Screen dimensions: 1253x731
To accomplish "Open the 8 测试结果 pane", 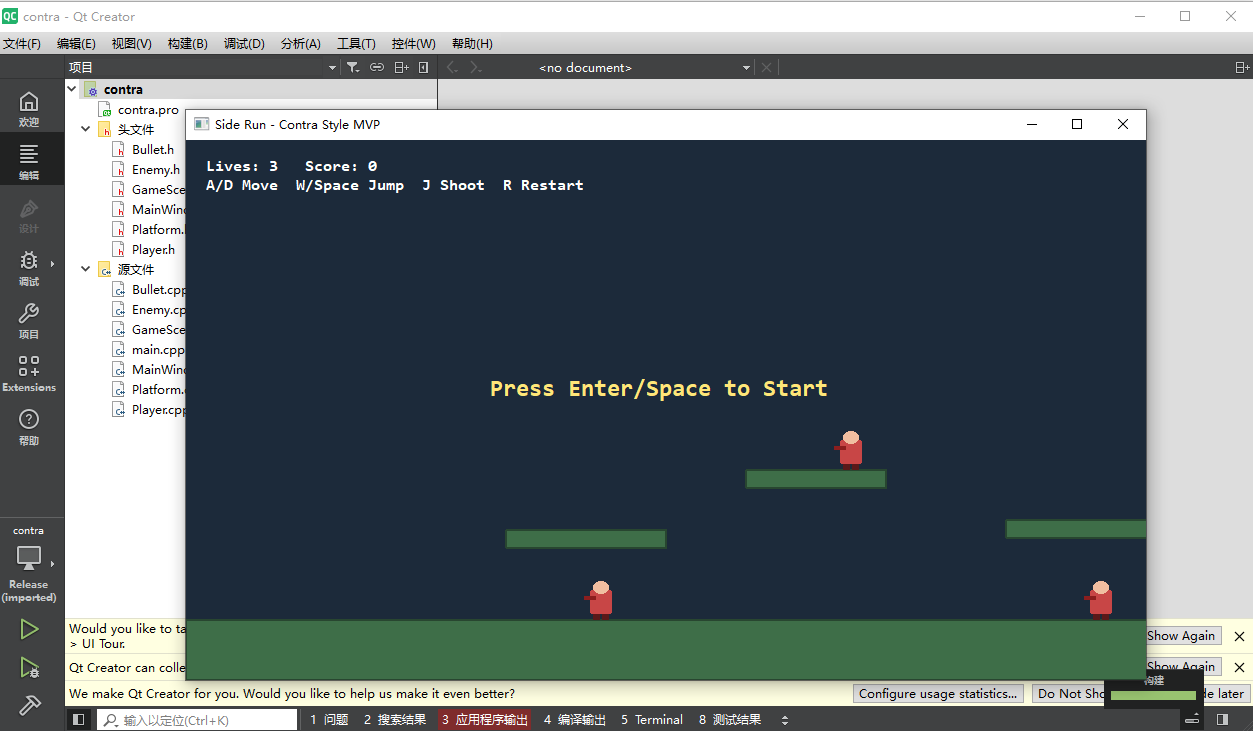I will point(730,719).
